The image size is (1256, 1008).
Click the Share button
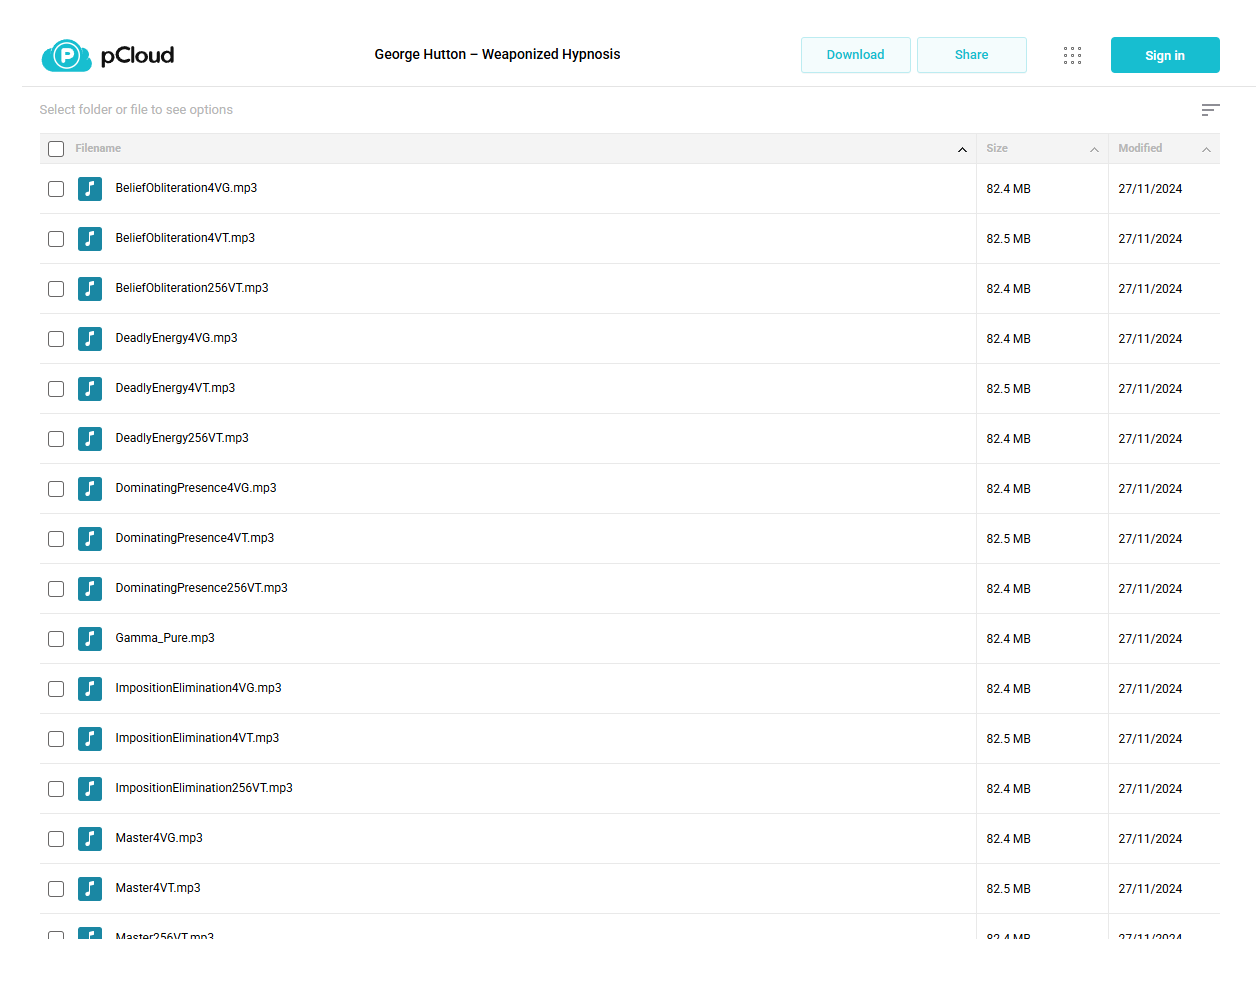[972, 55]
